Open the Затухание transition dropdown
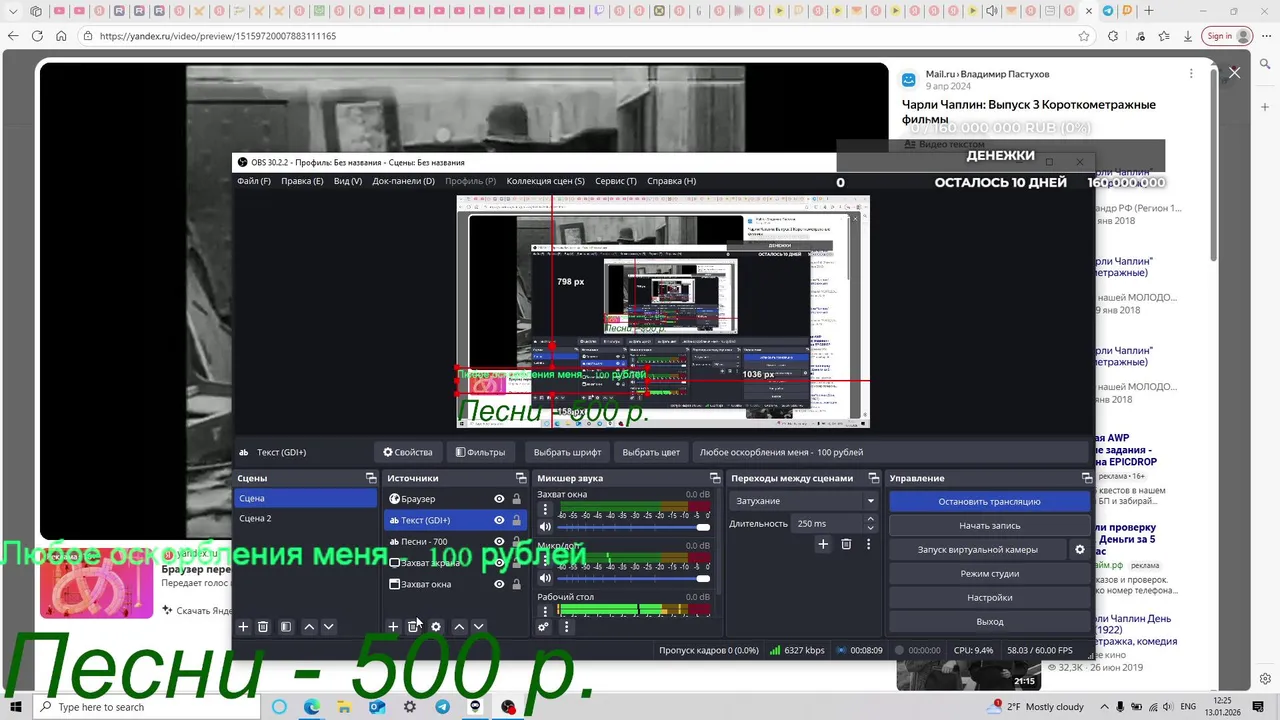The height and width of the screenshot is (720, 1280). 804,501
